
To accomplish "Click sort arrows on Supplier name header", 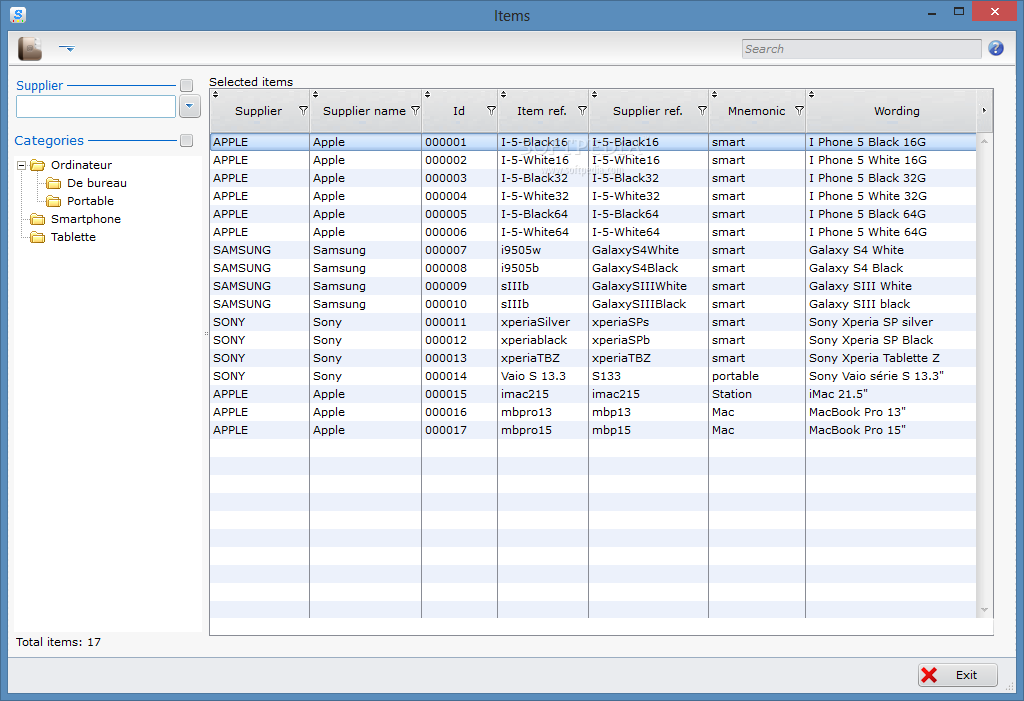I will tap(315, 95).
